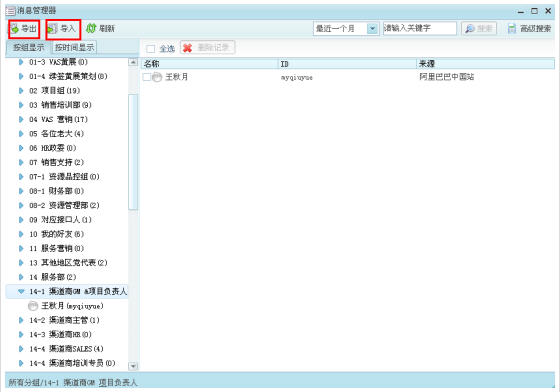
Task: Click the 导出 export toolbar button
Action: (24, 29)
